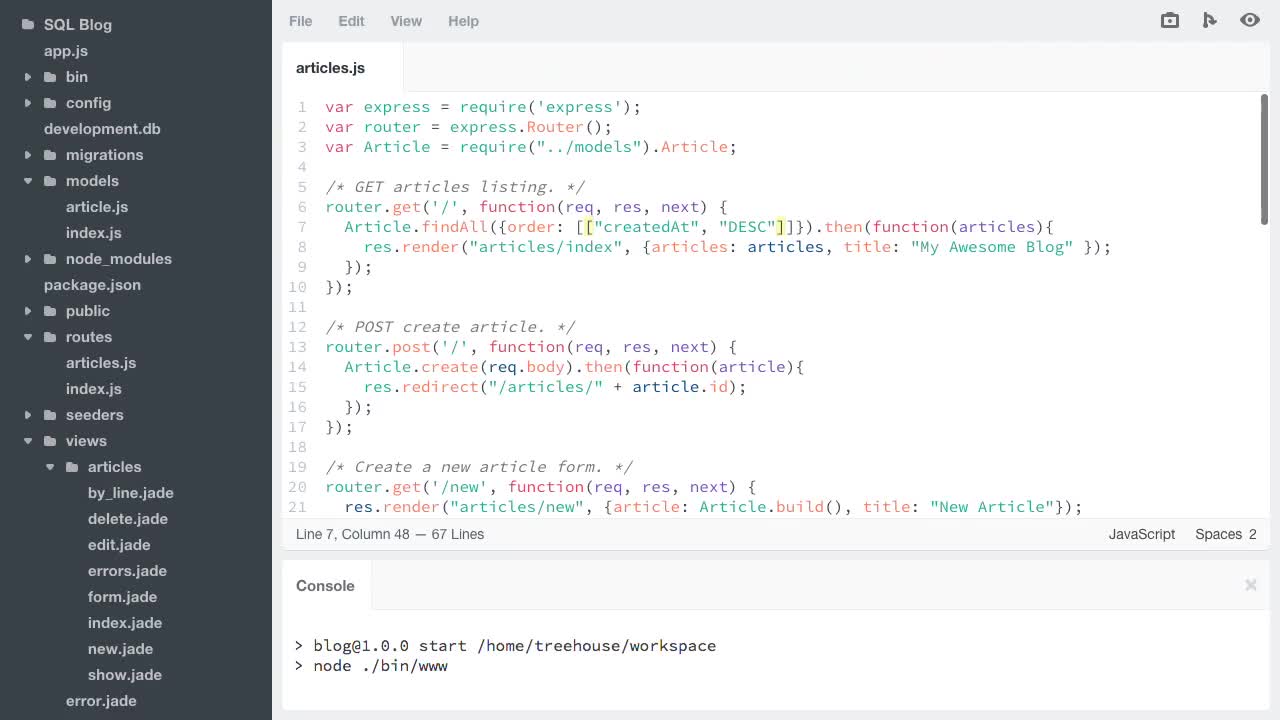Screen dimensions: 1280x720
Task: Click the articles subfolder icon
Action: click(x=72, y=467)
